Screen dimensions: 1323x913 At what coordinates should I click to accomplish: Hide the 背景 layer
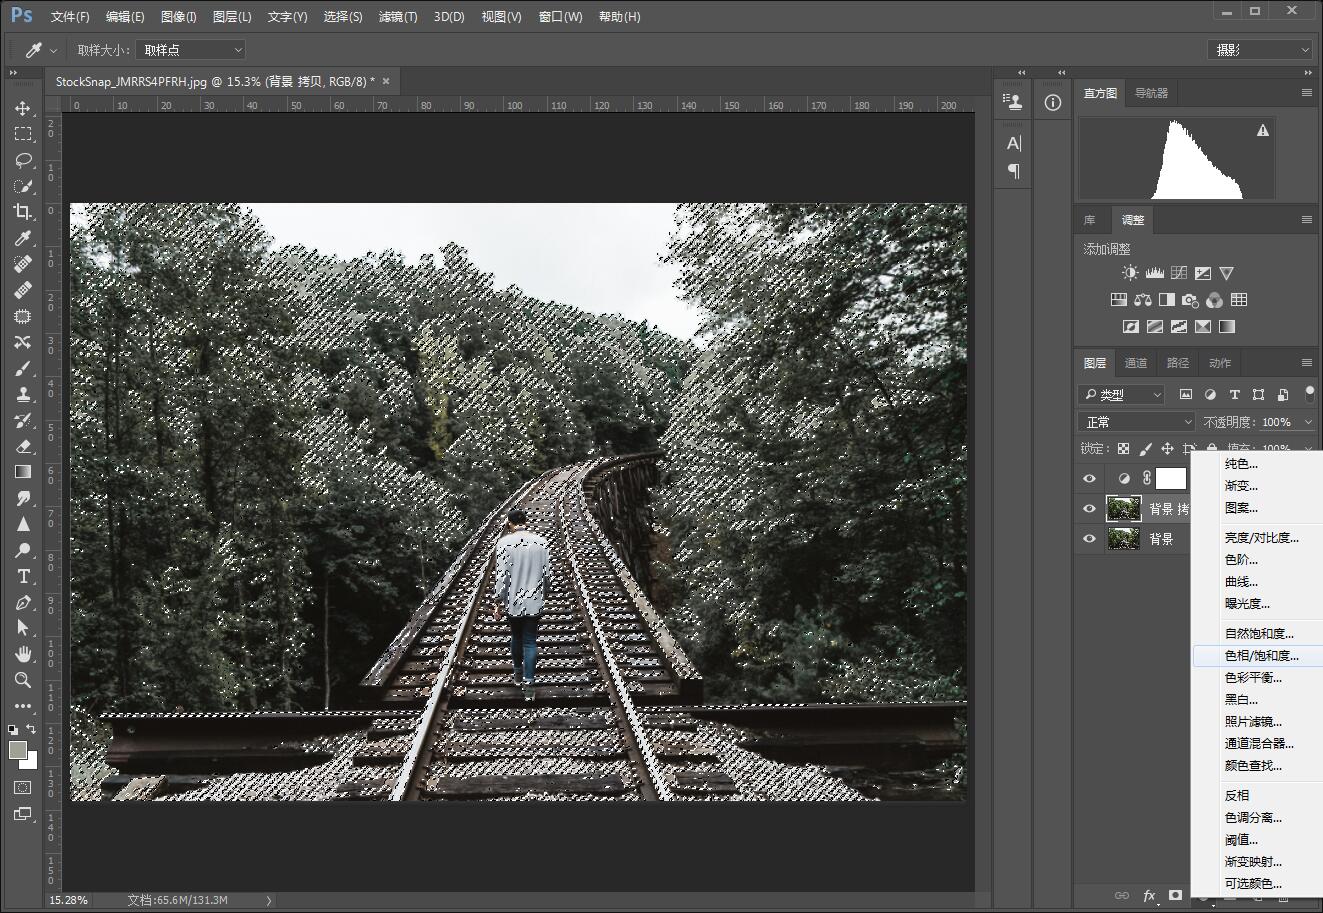[x=1089, y=539]
